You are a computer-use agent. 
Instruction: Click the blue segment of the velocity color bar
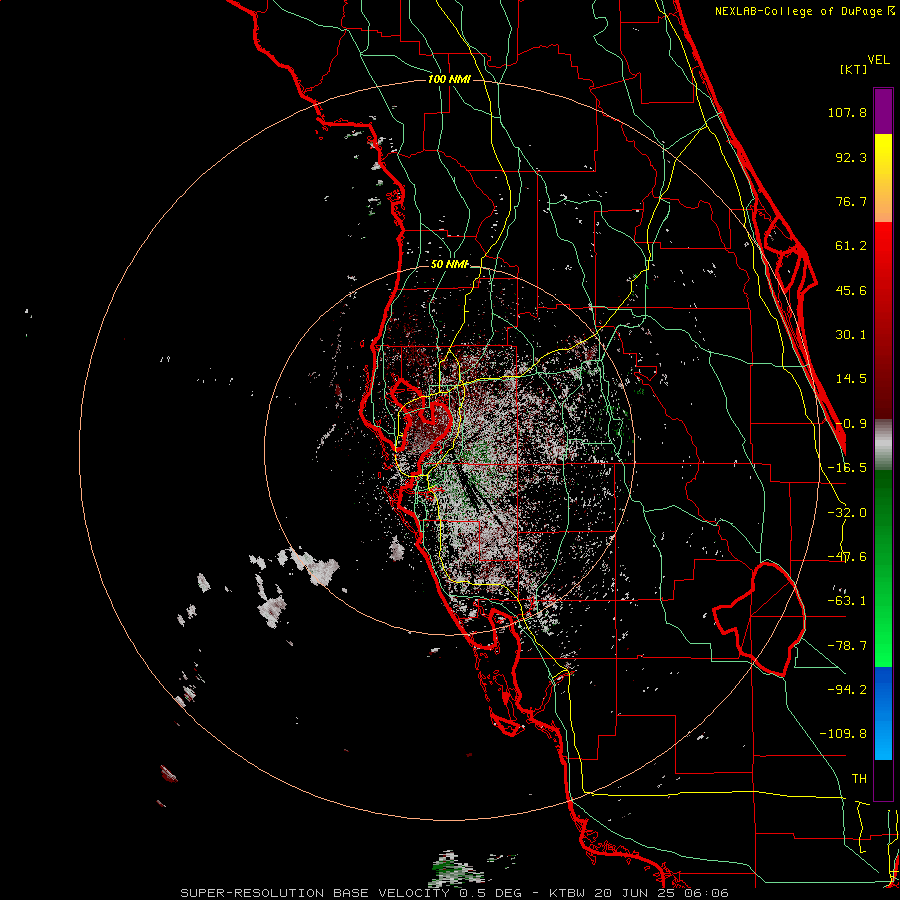(883, 713)
